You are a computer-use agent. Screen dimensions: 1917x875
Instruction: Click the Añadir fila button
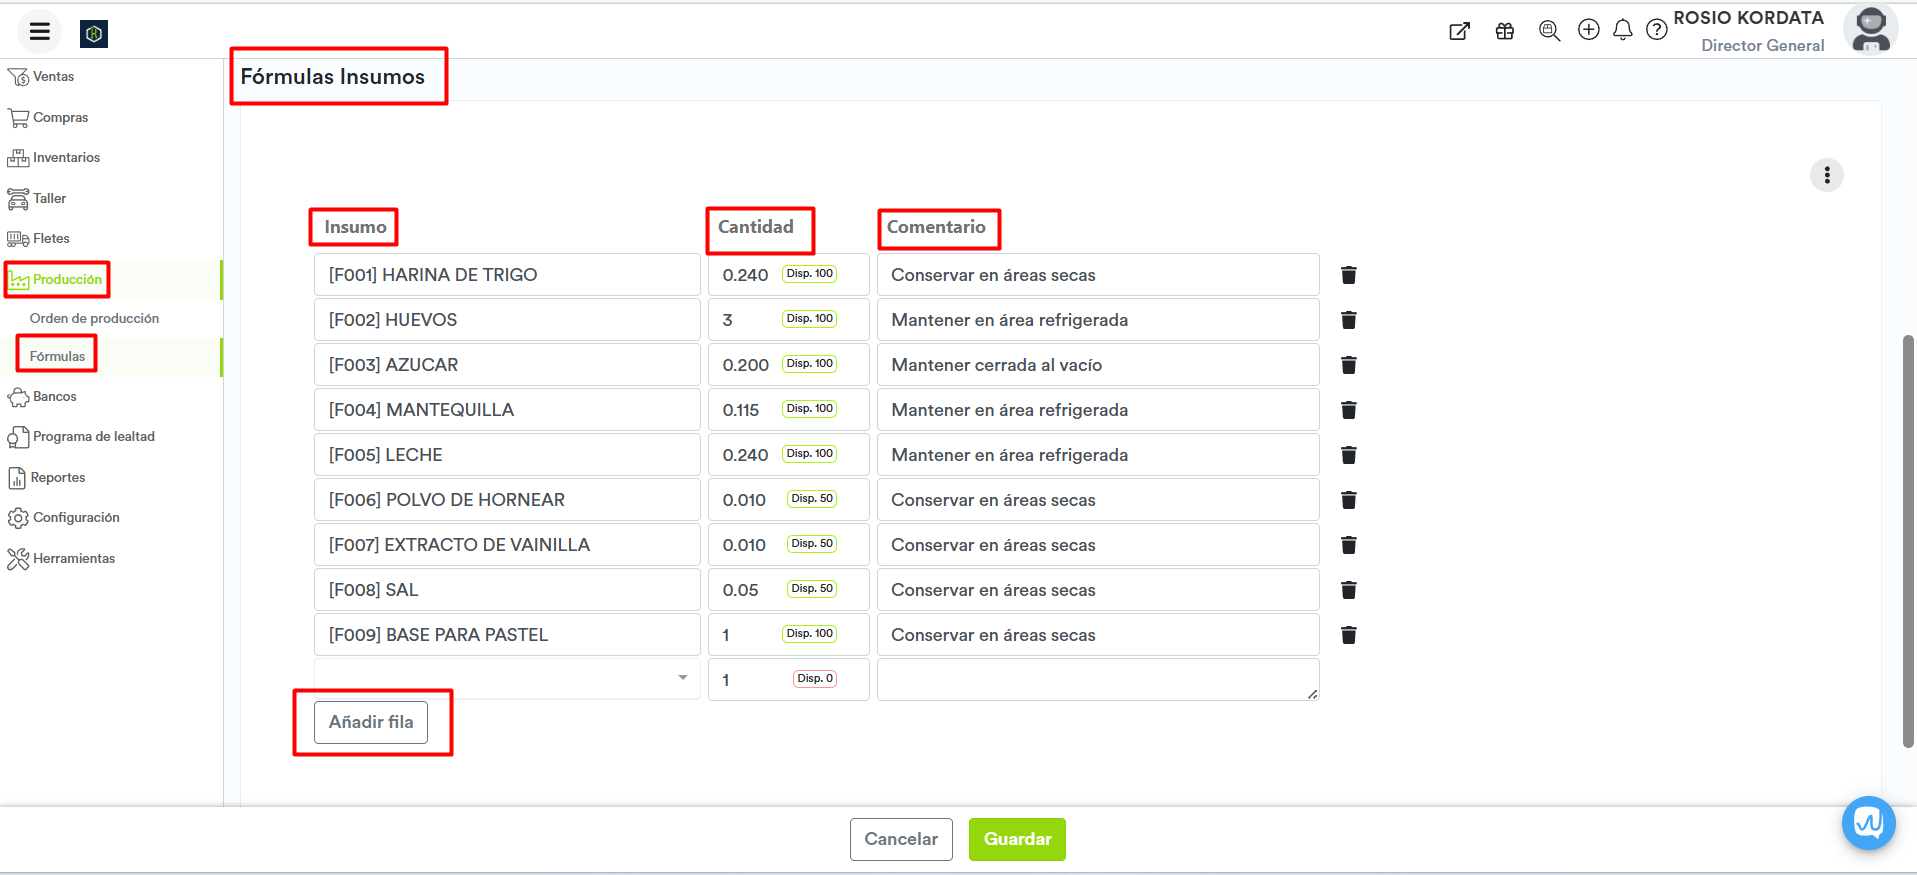[371, 722]
